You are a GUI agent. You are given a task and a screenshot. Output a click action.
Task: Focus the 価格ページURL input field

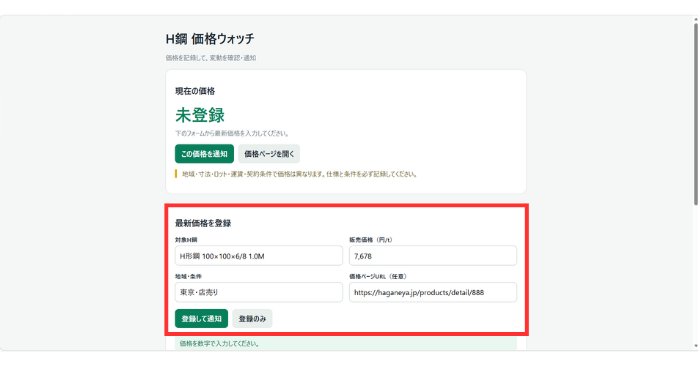(x=433, y=292)
